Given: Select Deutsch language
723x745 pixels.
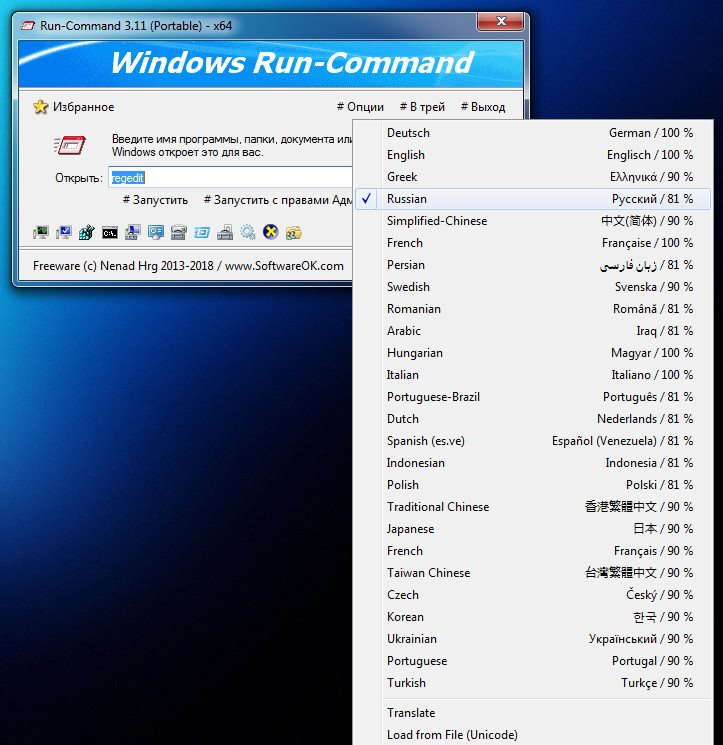Looking at the screenshot, I should (x=533, y=133).
